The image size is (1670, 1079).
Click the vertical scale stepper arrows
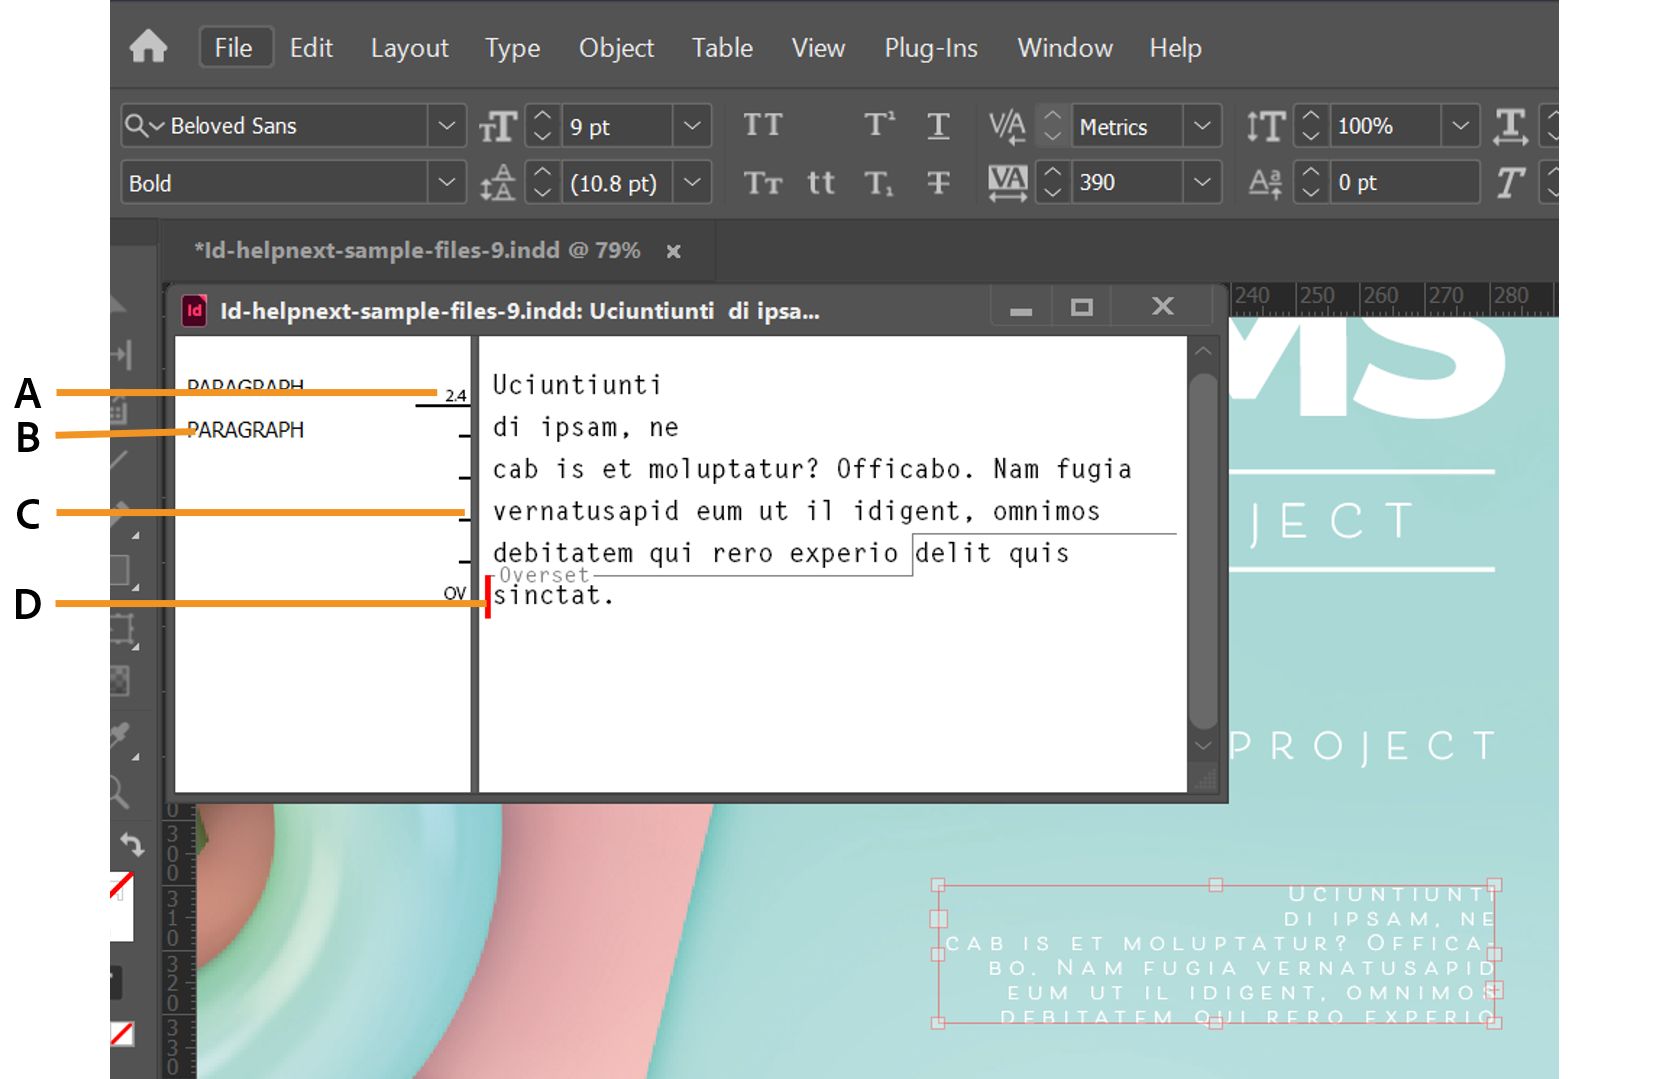[x=1311, y=126]
